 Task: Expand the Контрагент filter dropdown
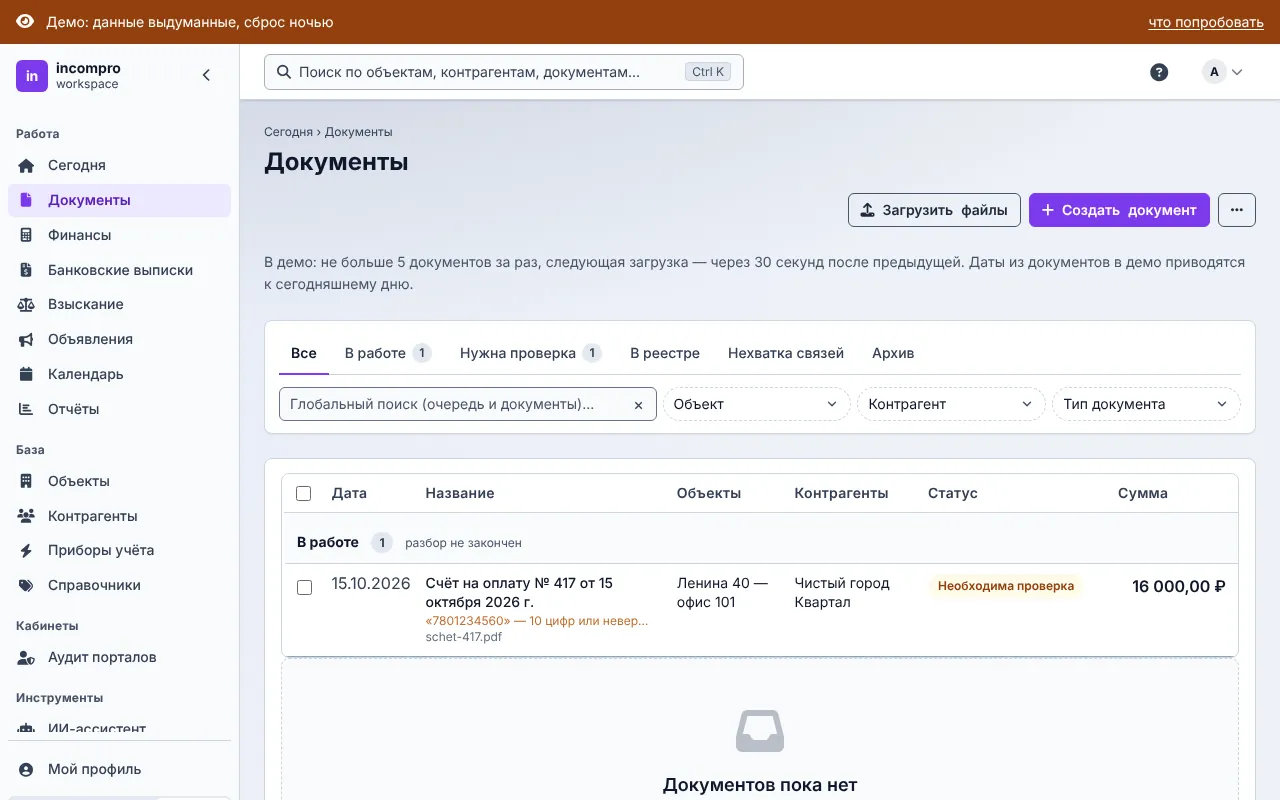[951, 404]
